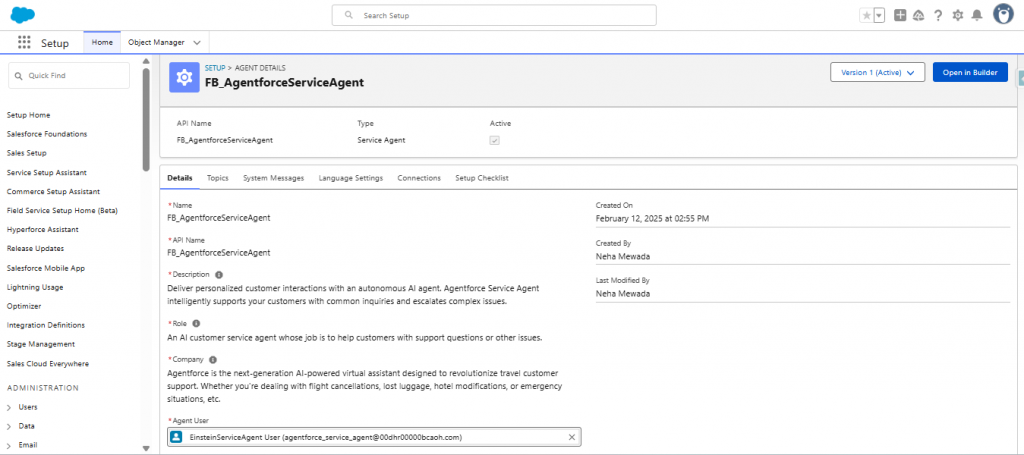
Task: Open the Setup Checklist tab
Action: (481, 178)
